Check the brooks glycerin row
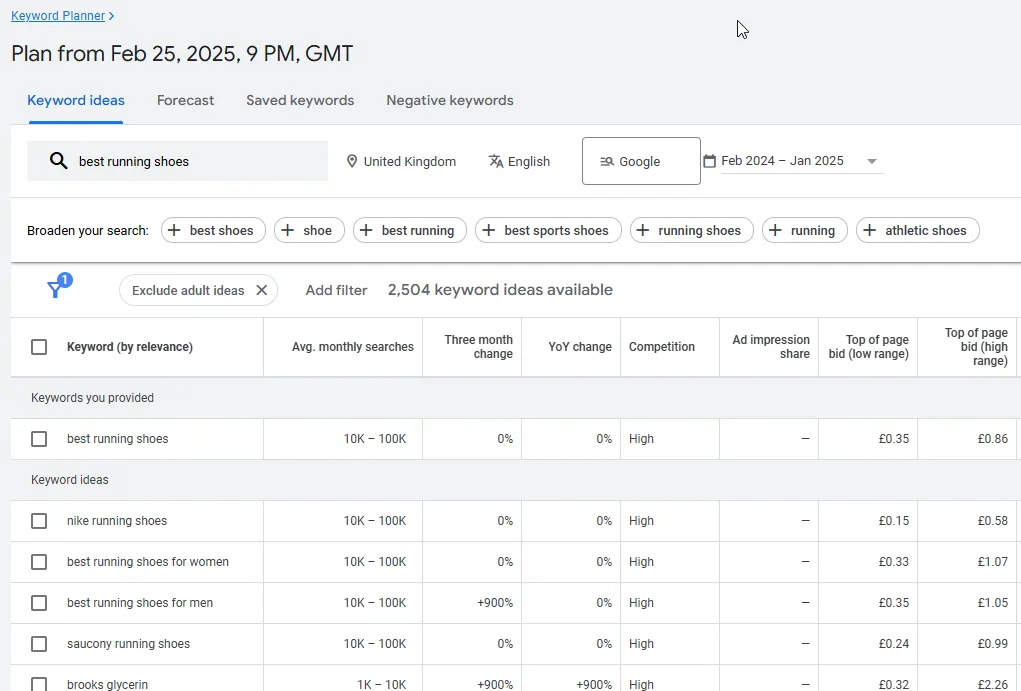 [39, 684]
